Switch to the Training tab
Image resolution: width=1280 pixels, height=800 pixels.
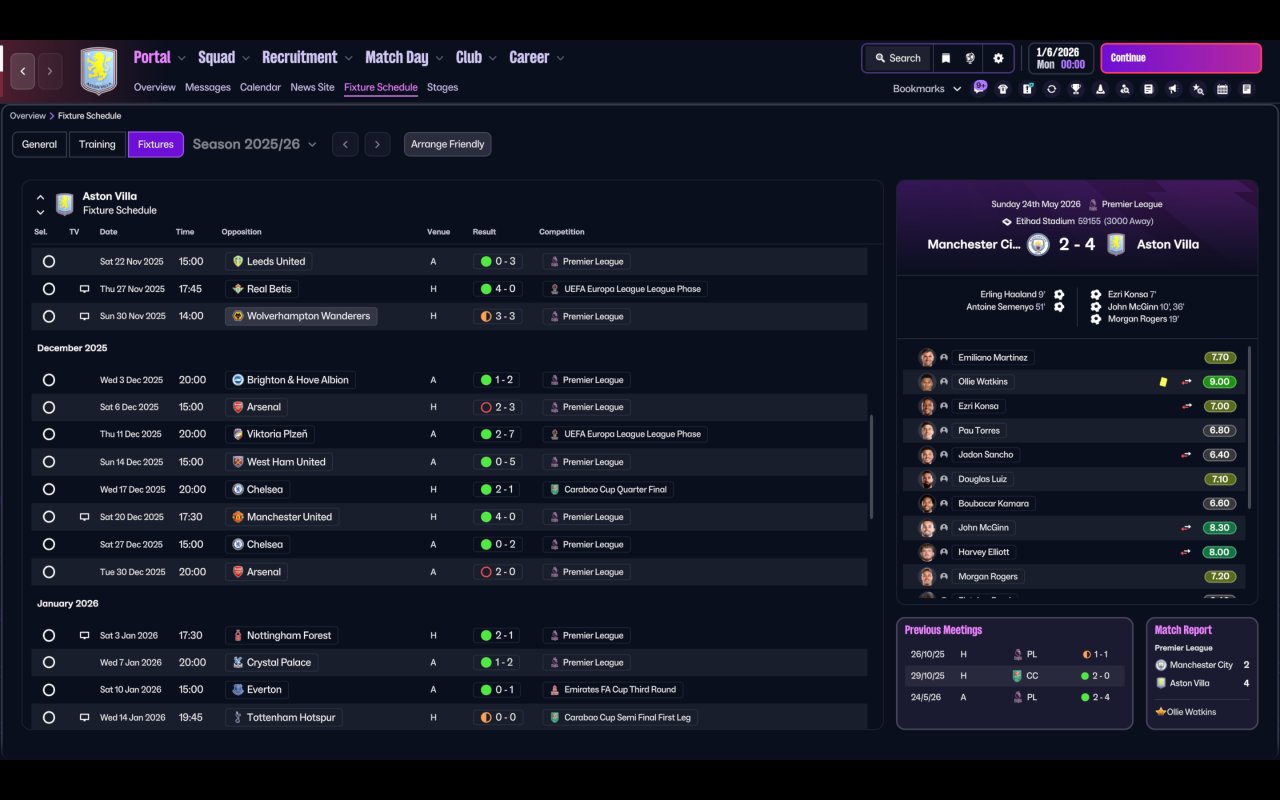tap(97, 144)
